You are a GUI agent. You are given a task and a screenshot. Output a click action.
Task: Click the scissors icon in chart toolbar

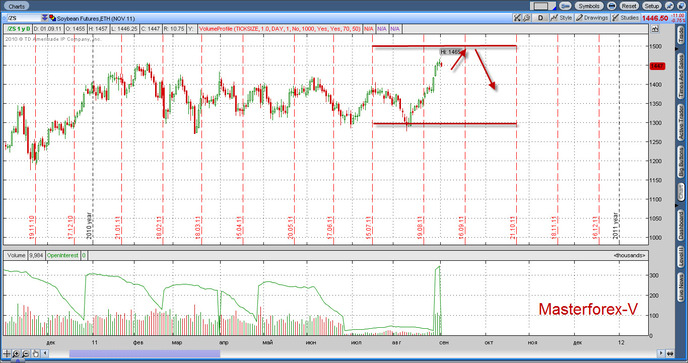click(x=517, y=18)
